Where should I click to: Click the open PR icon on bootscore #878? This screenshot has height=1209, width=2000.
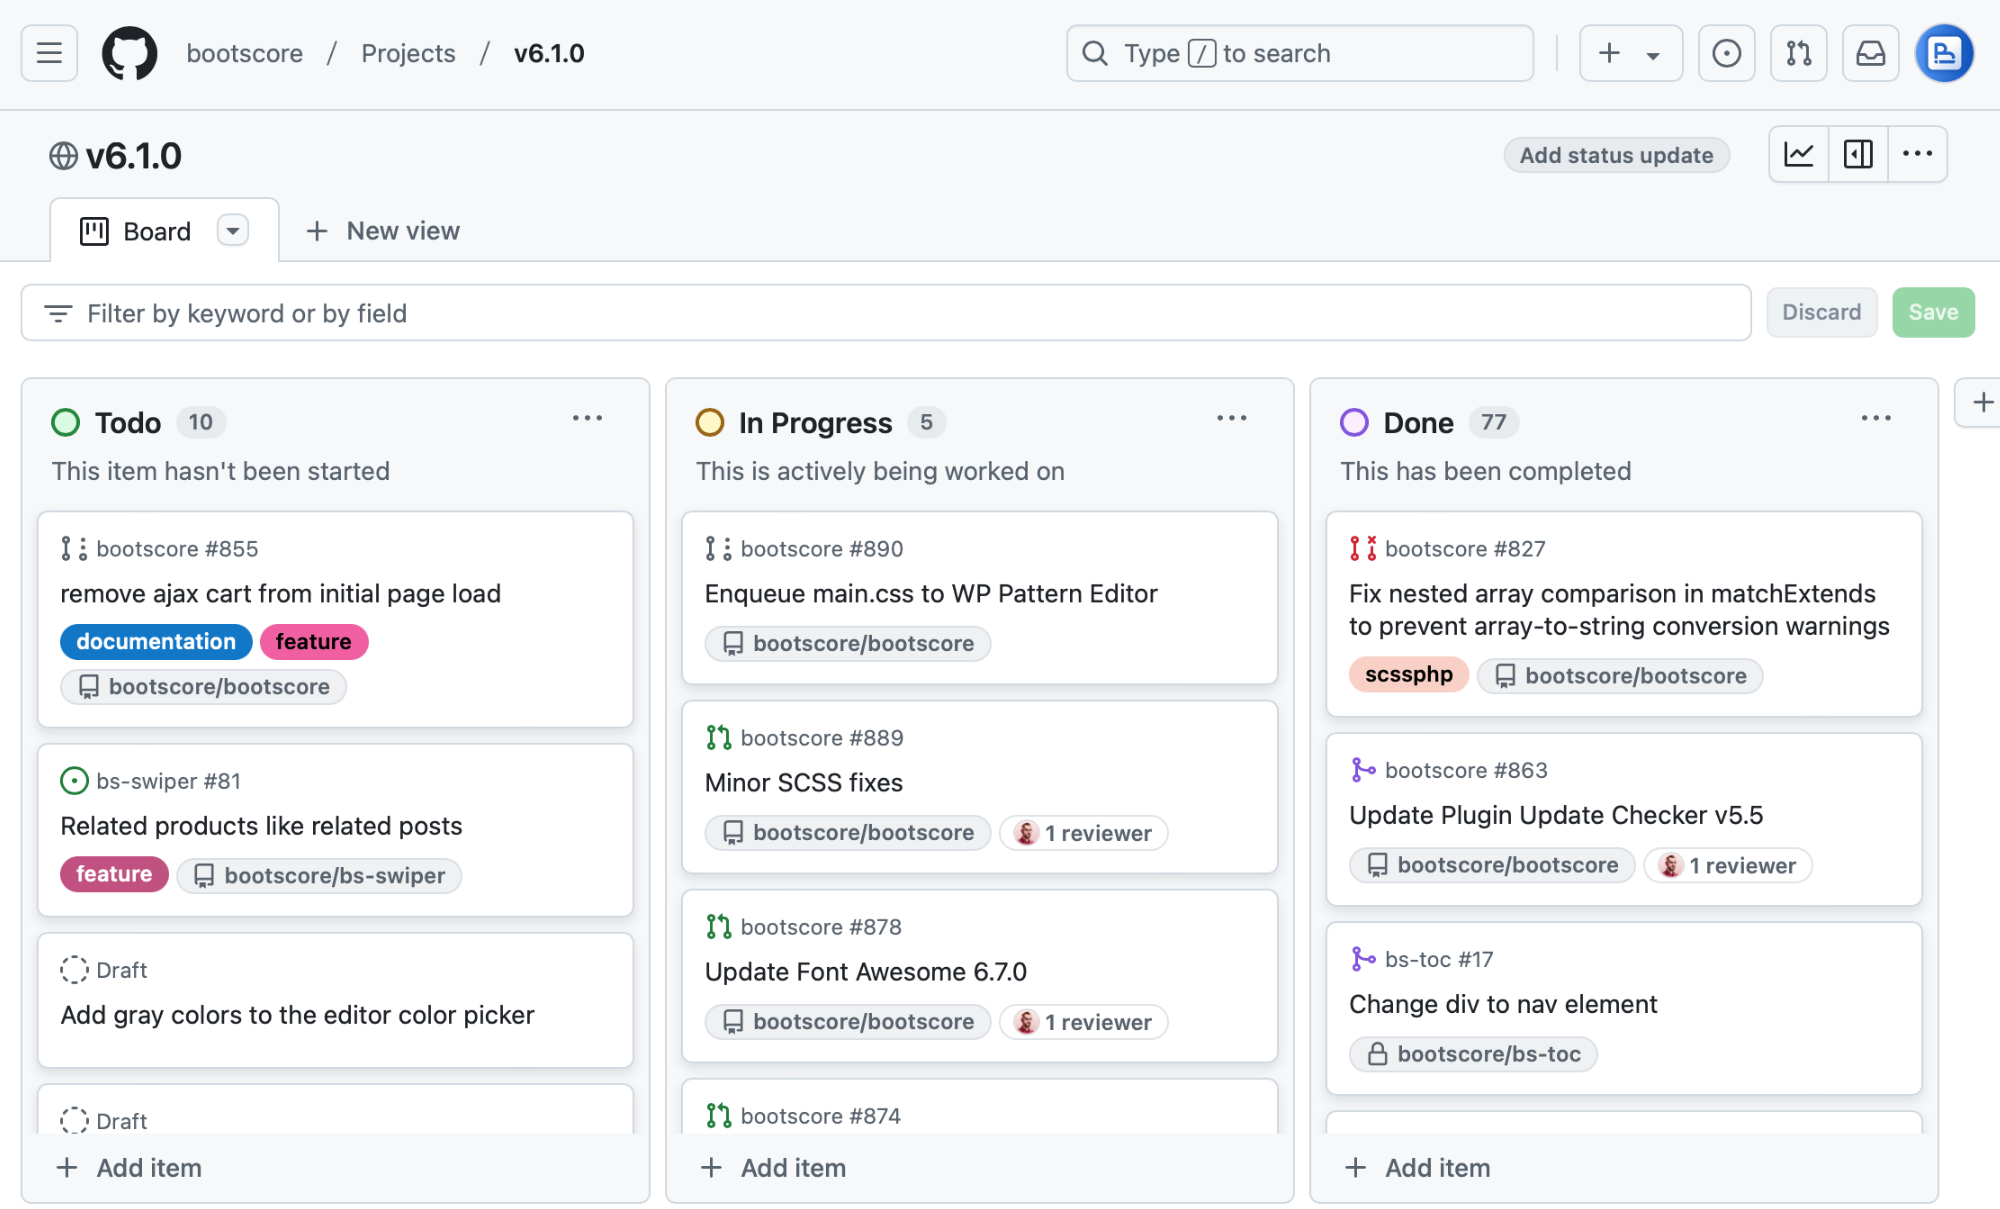pyautogui.click(x=718, y=926)
